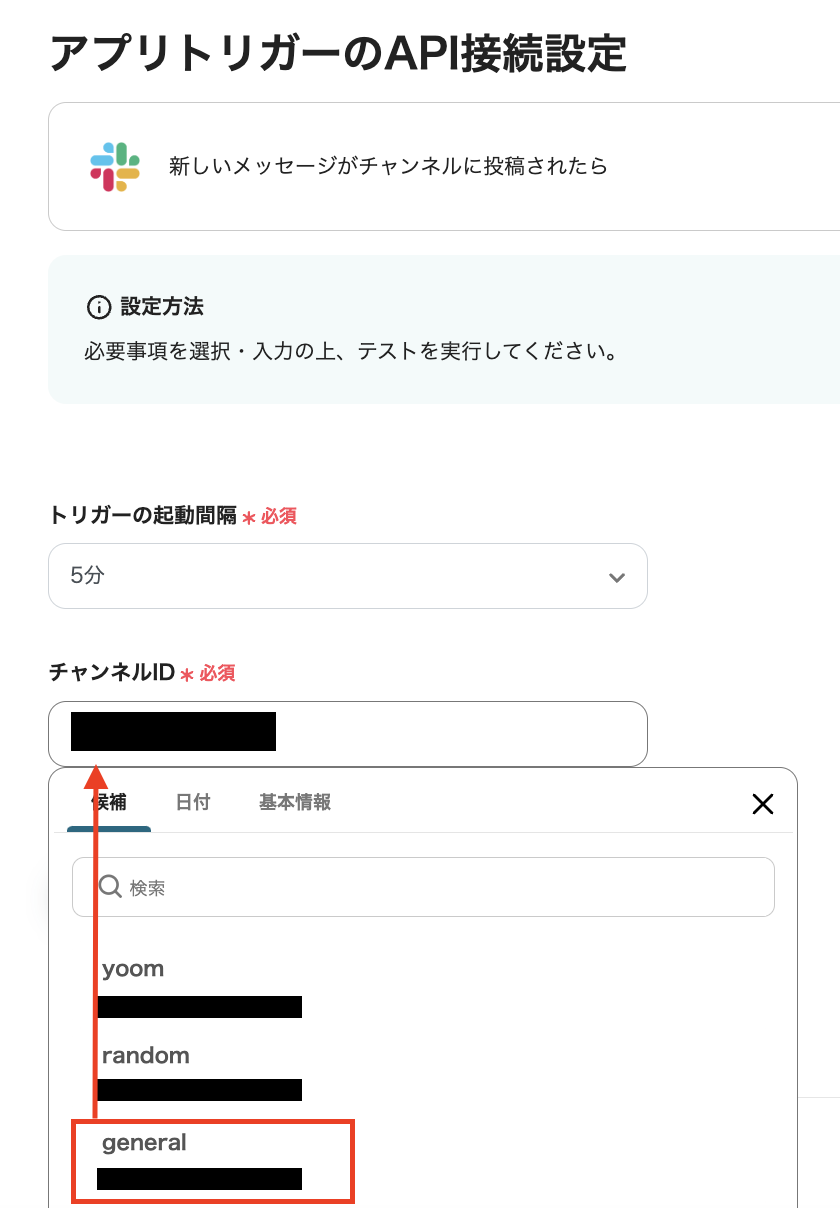Image resolution: width=840 pixels, height=1208 pixels.
Task: Select the general channel from the list
Action: coord(146,1142)
